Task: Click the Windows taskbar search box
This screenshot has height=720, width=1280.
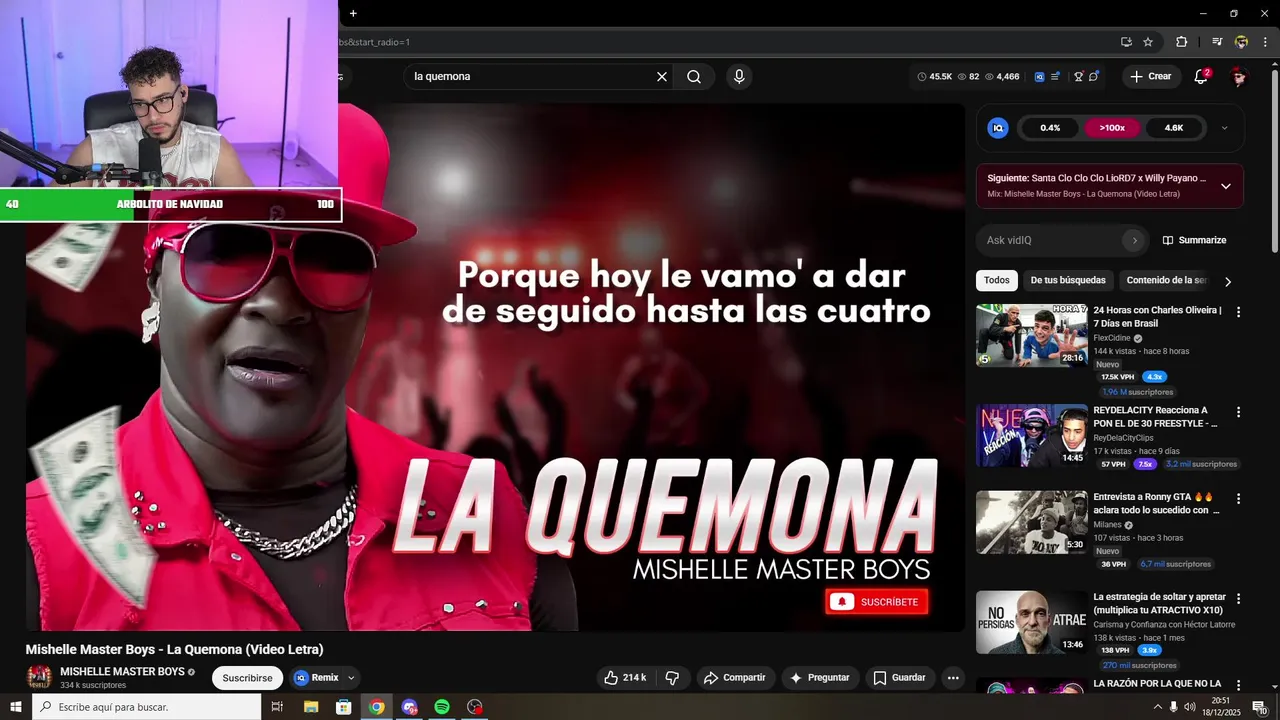Action: click(x=147, y=707)
